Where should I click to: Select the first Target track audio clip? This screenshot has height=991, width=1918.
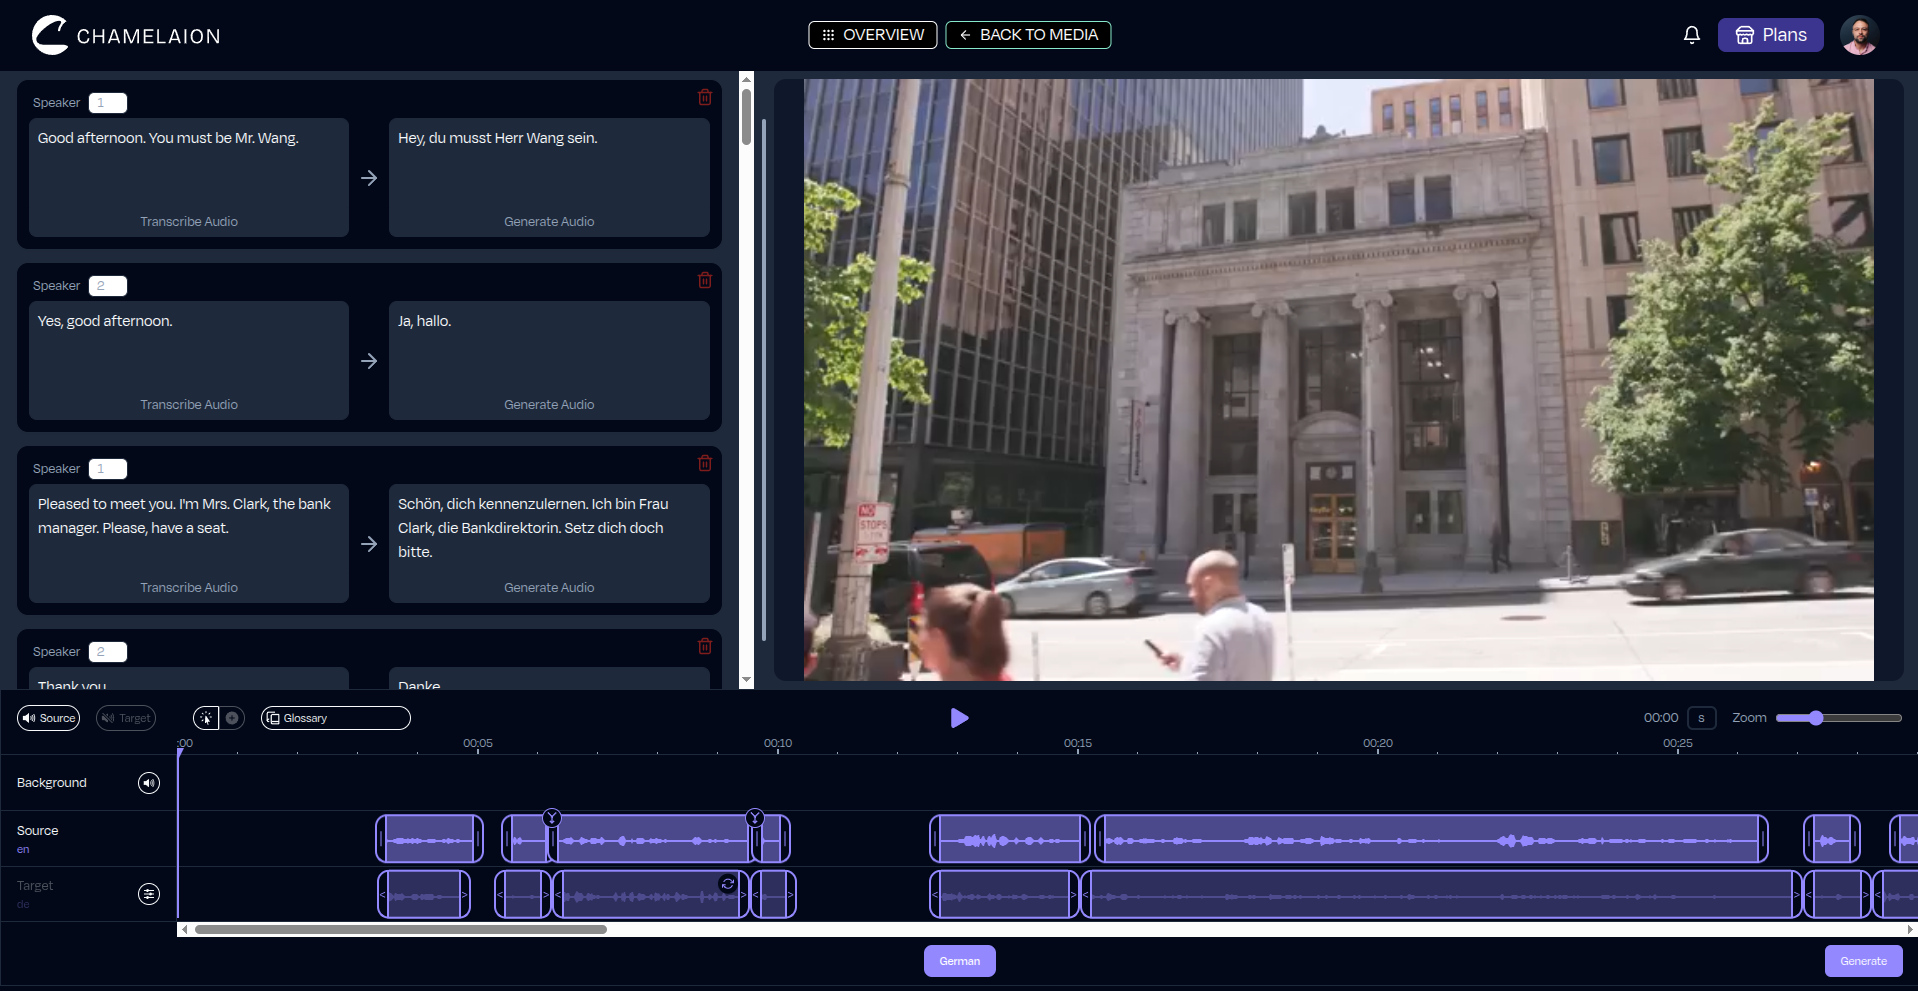[424, 894]
